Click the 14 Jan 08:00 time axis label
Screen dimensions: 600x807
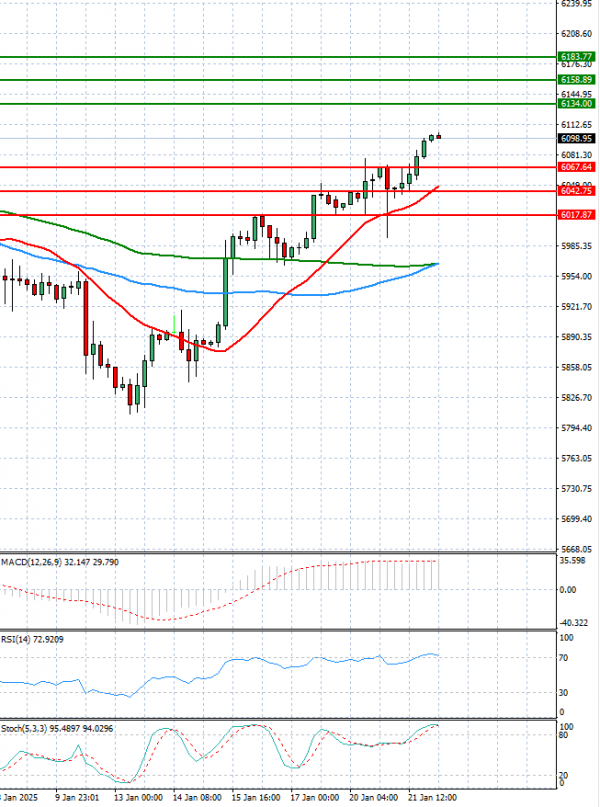[197, 798]
